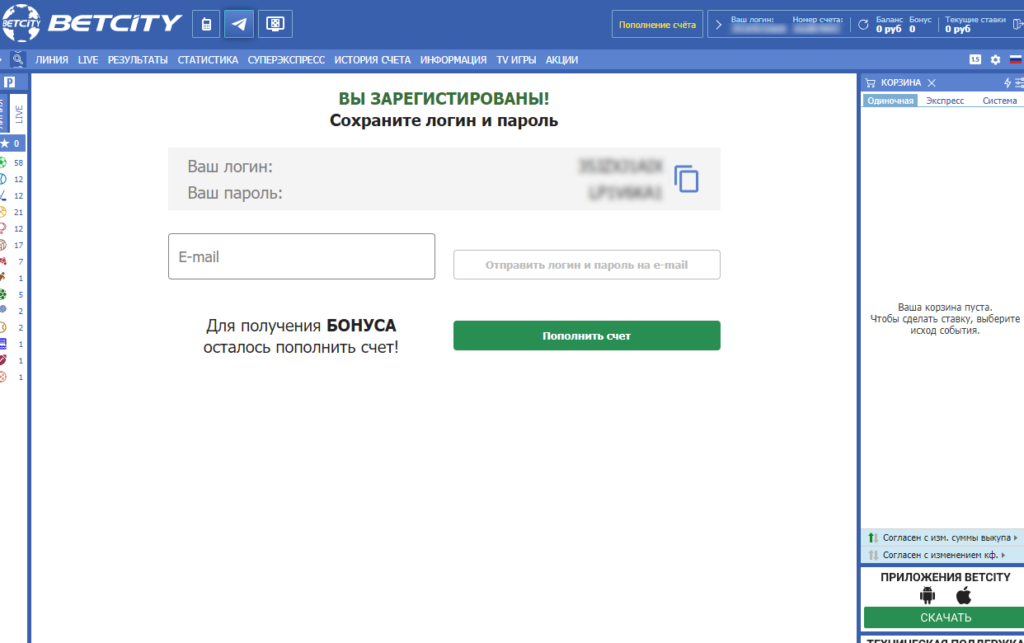Screen dimensions: 1024x643
Task: Click the Apple app icon
Action: coord(963,595)
